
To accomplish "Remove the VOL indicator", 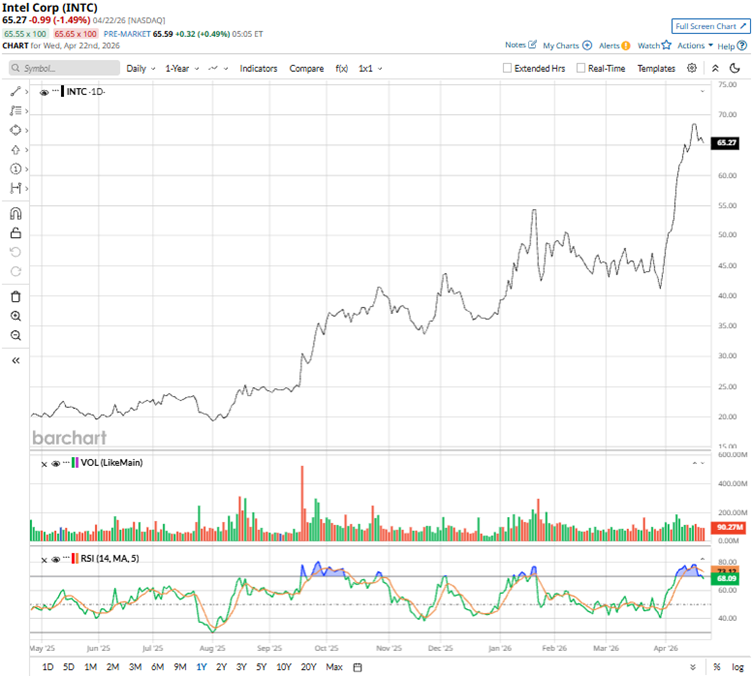I will tap(44, 464).
